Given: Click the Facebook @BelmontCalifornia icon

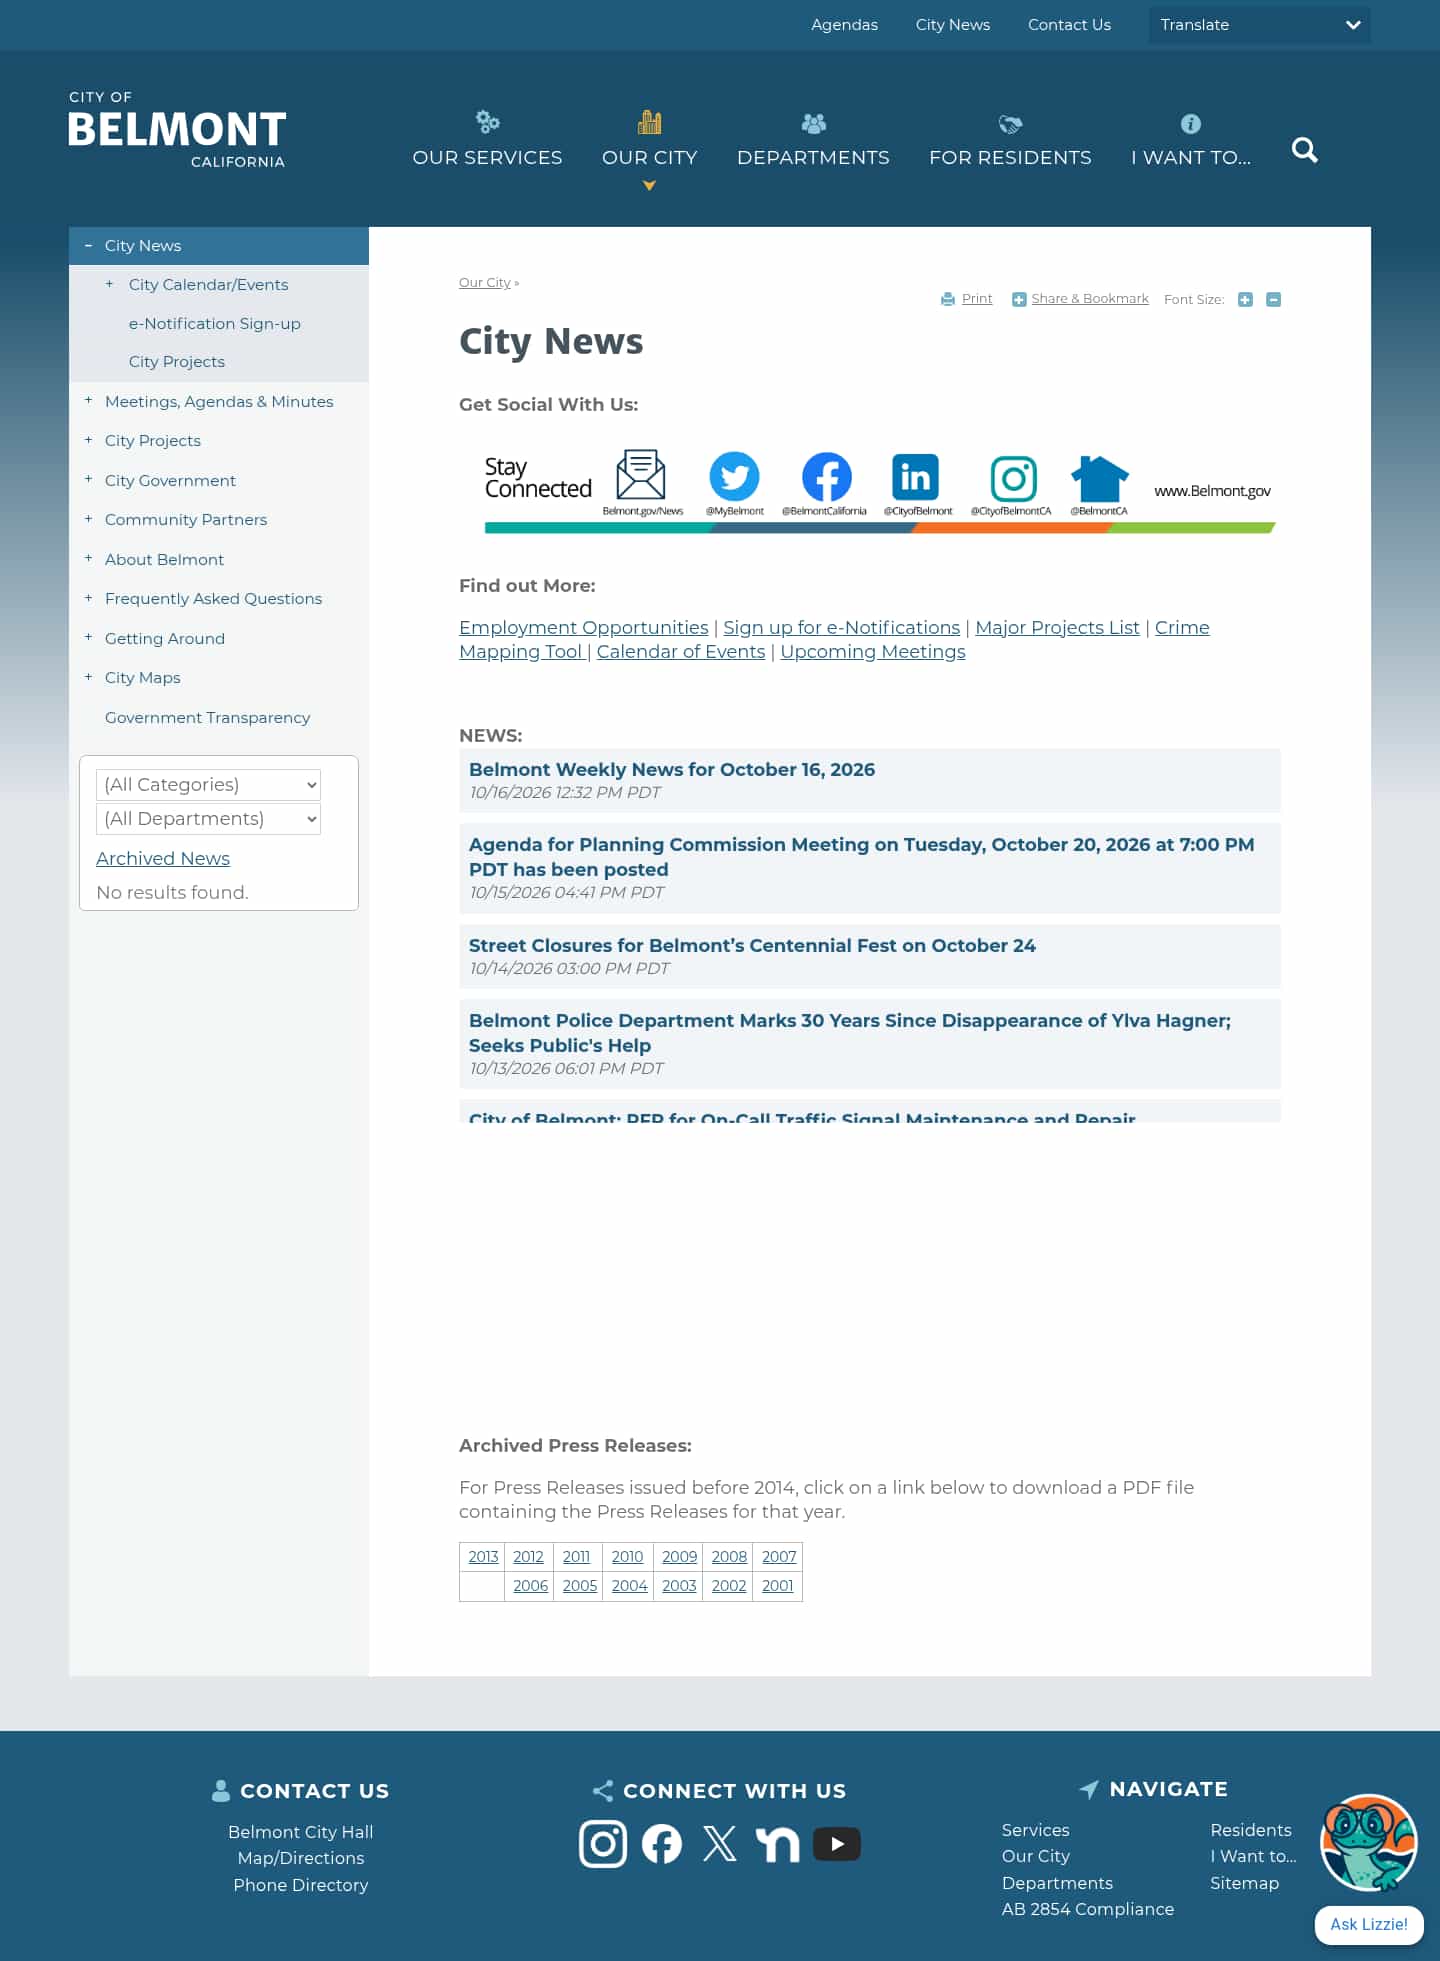Looking at the screenshot, I should (x=826, y=476).
